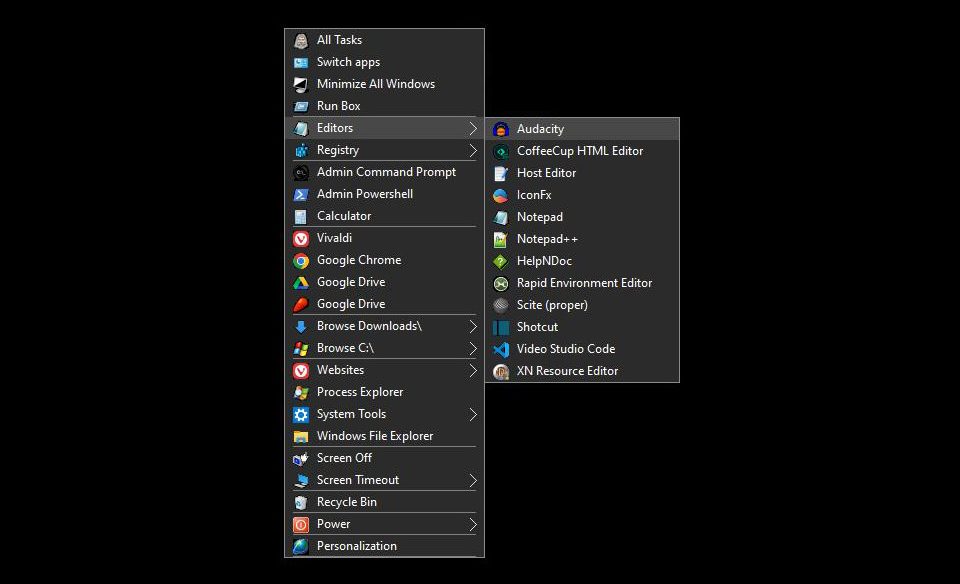Open XN Resource Editor icon
960x584 pixels.
point(502,371)
